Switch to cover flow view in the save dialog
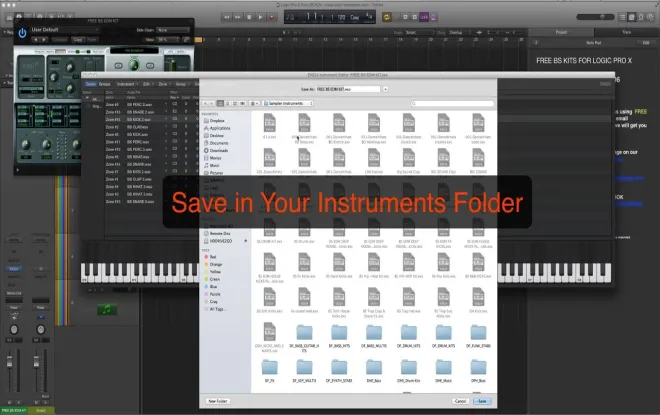660x415 pixels. pos(242,104)
